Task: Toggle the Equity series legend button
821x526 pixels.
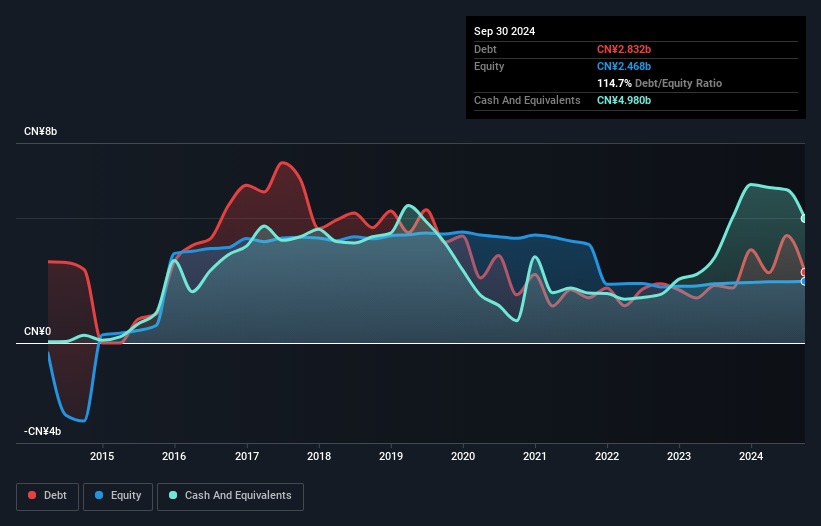Action: point(118,496)
